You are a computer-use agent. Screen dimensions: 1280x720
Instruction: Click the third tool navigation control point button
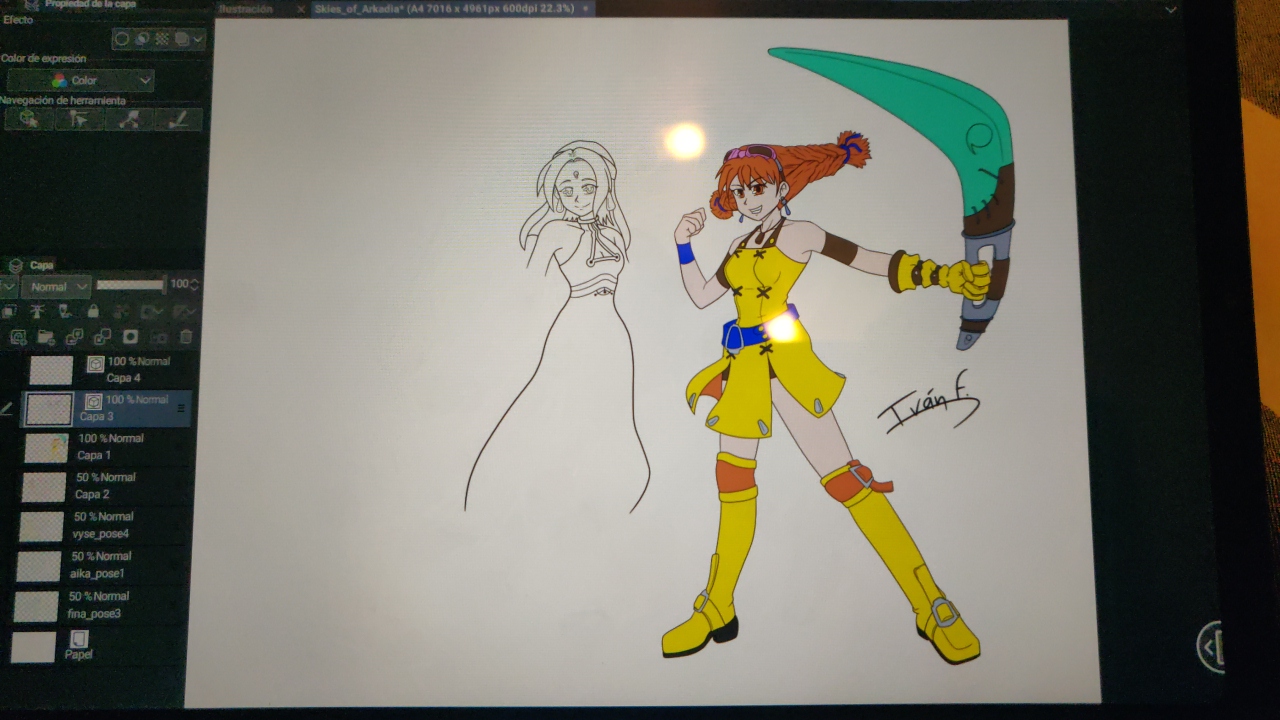128,120
